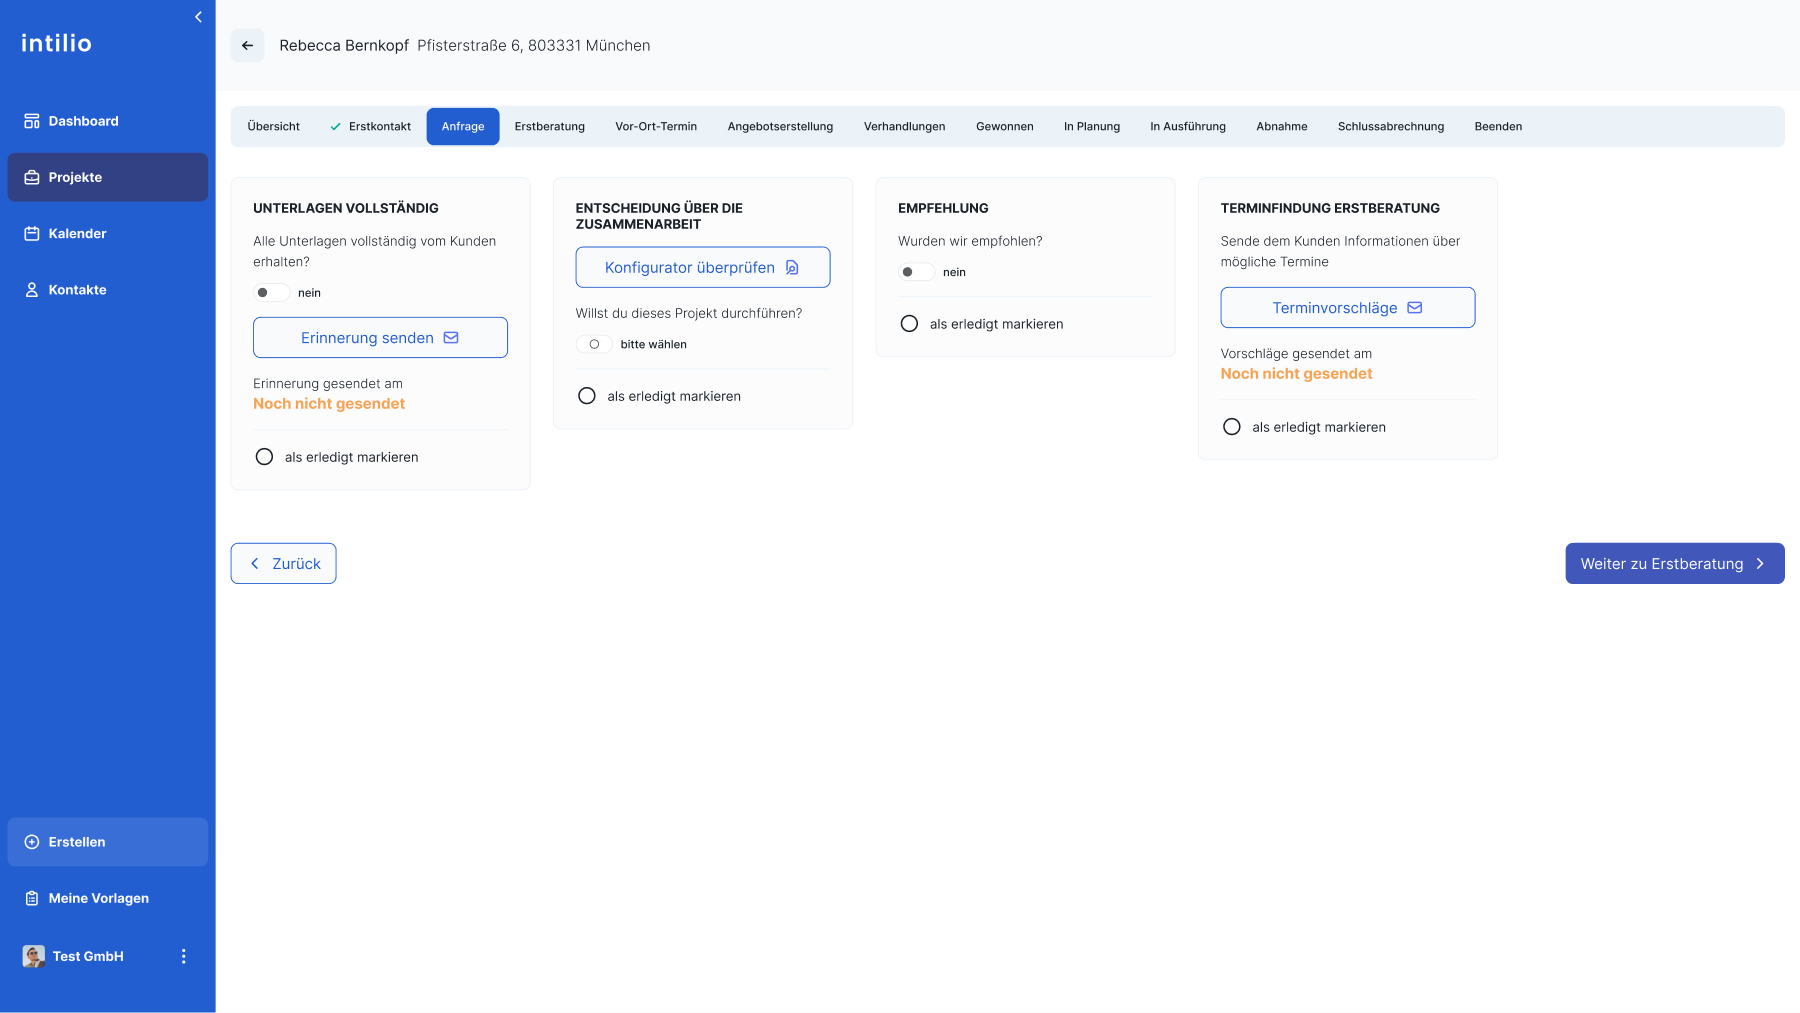Click the Terminvorschläge button
This screenshot has height=1013, width=1800.
[x=1348, y=308]
